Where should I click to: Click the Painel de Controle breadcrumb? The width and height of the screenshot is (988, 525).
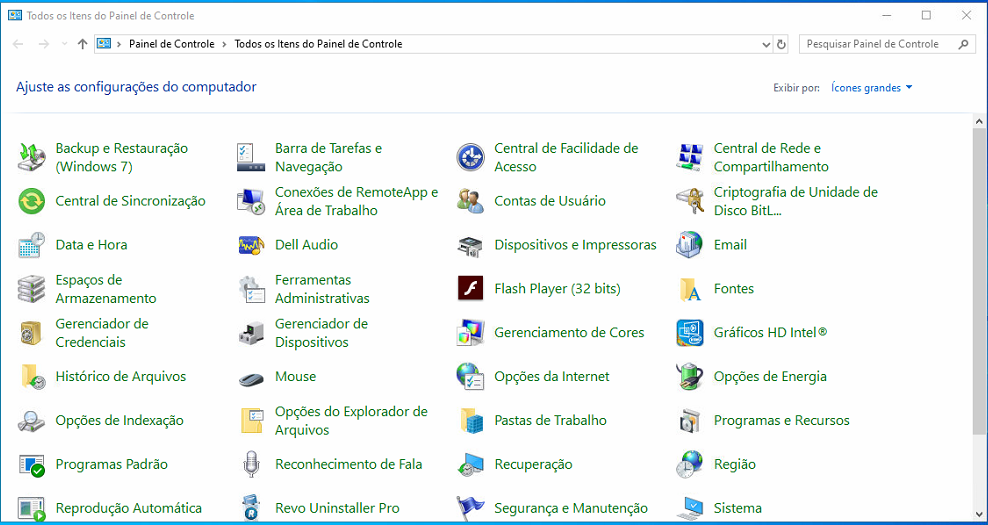pos(171,44)
